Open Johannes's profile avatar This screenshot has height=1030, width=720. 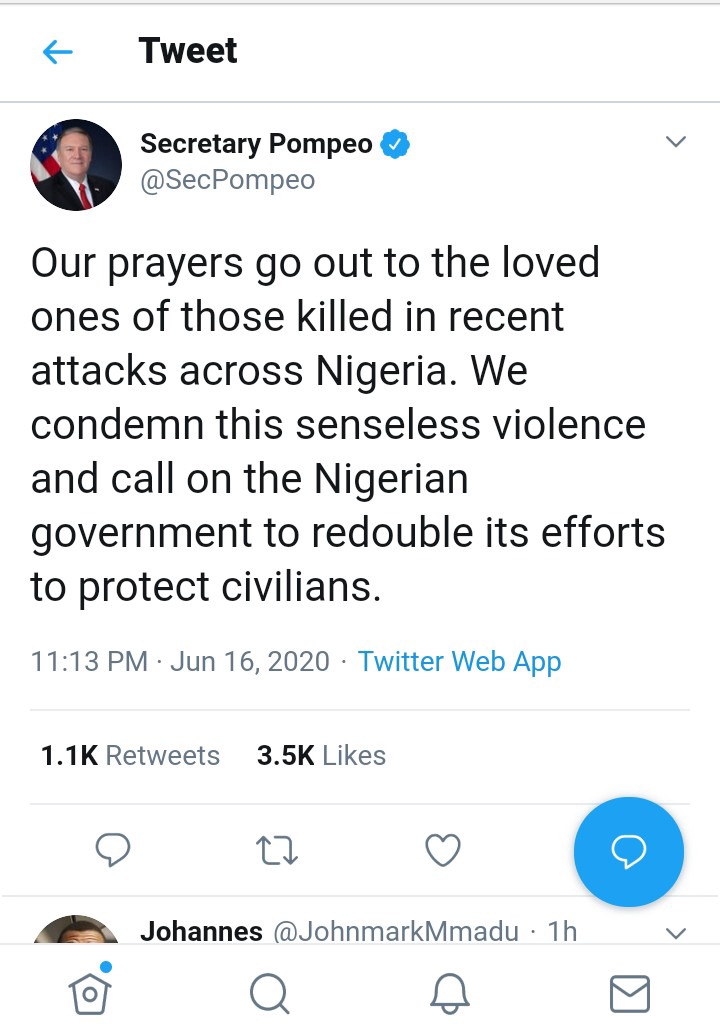pos(76,930)
